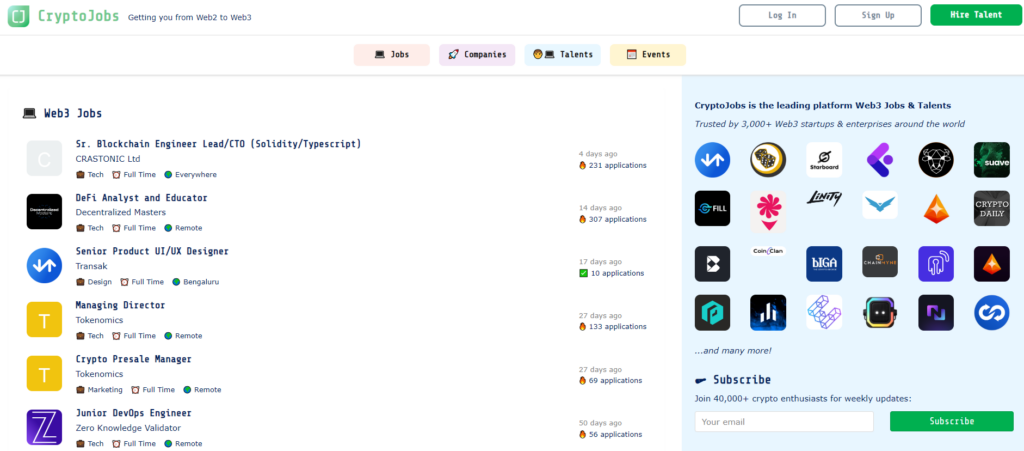
Task: Open the Starboard logo in trusted companies
Action: [x=824, y=159]
